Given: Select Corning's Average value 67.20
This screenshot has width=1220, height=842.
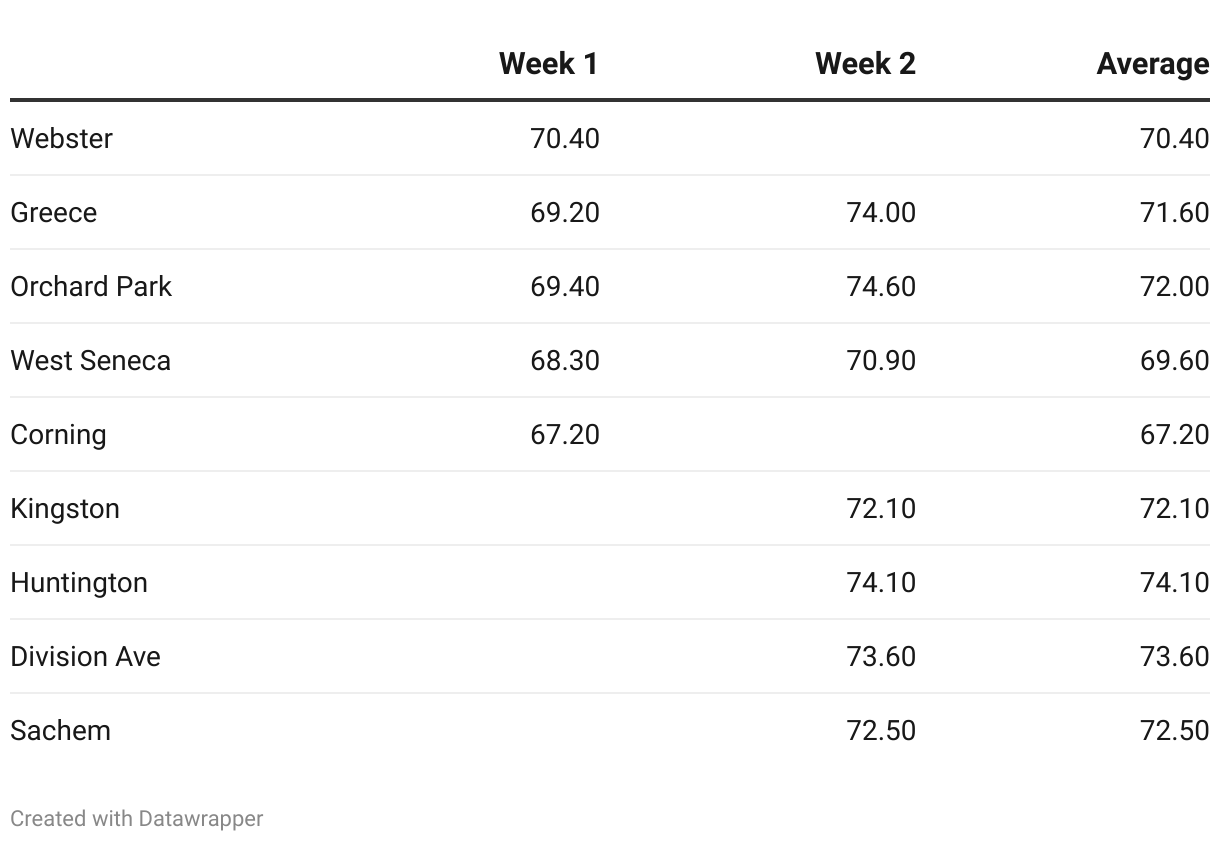Looking at the screenshot, I should (1174, 434).
